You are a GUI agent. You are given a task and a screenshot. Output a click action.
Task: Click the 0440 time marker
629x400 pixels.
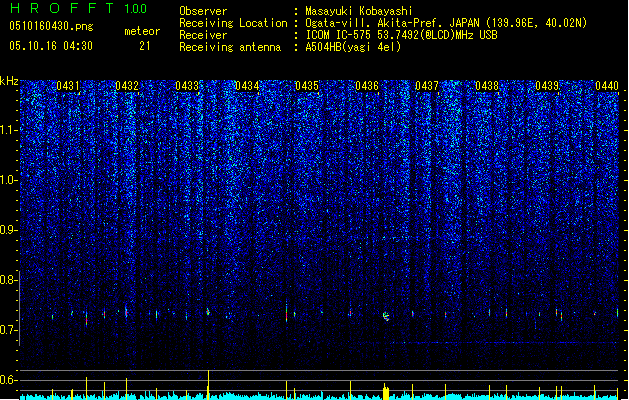coord(607,86)
